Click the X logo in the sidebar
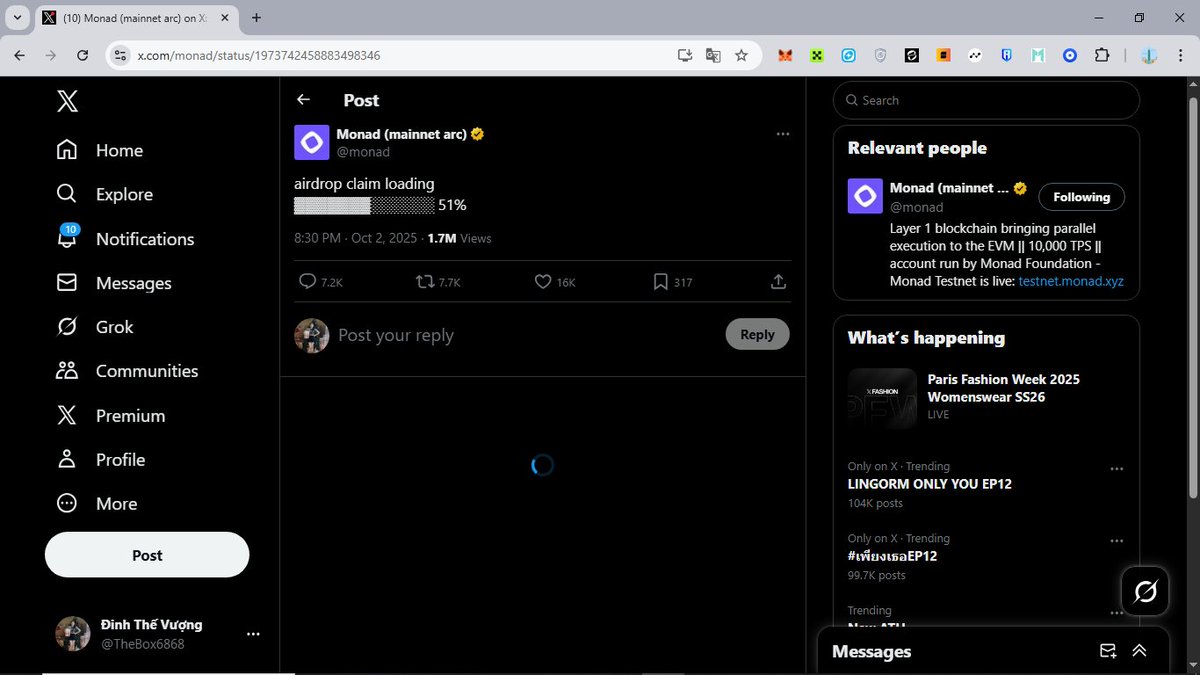The width and height of the screenshot is (1200, 675). click(x=67, y=101)
